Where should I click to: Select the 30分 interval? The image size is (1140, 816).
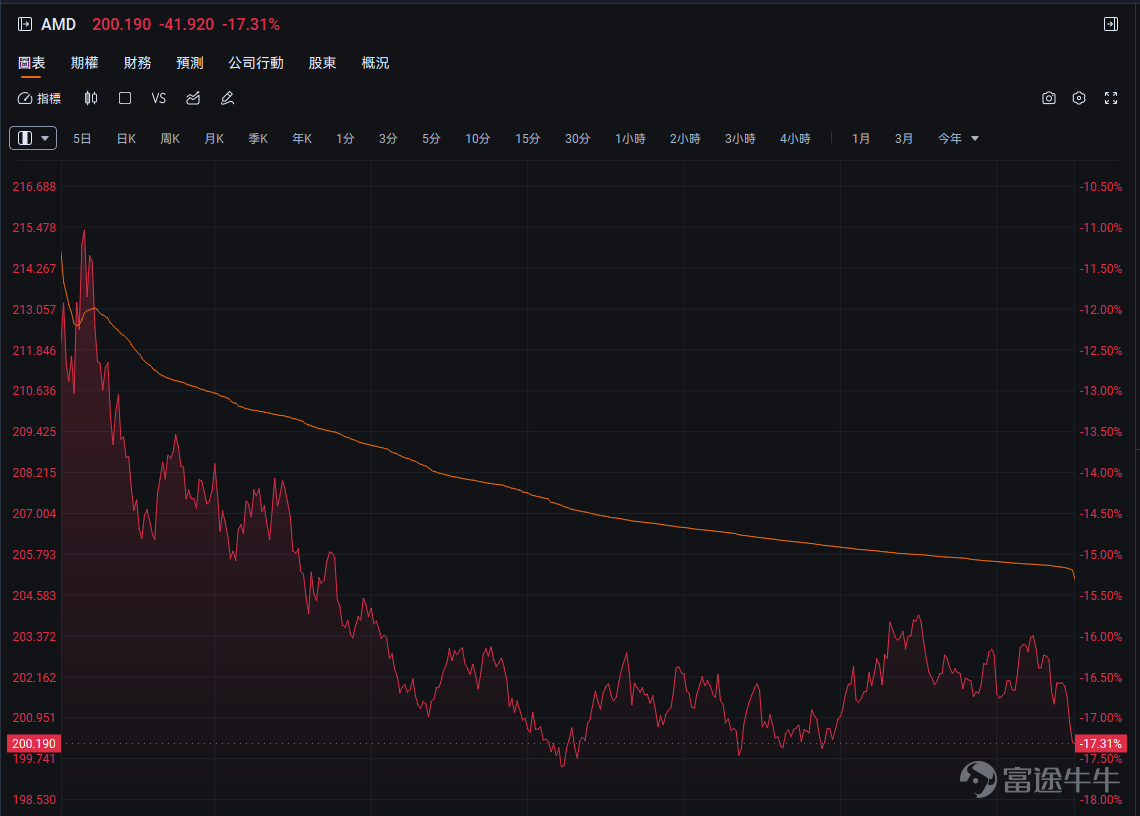click(578, 138)
